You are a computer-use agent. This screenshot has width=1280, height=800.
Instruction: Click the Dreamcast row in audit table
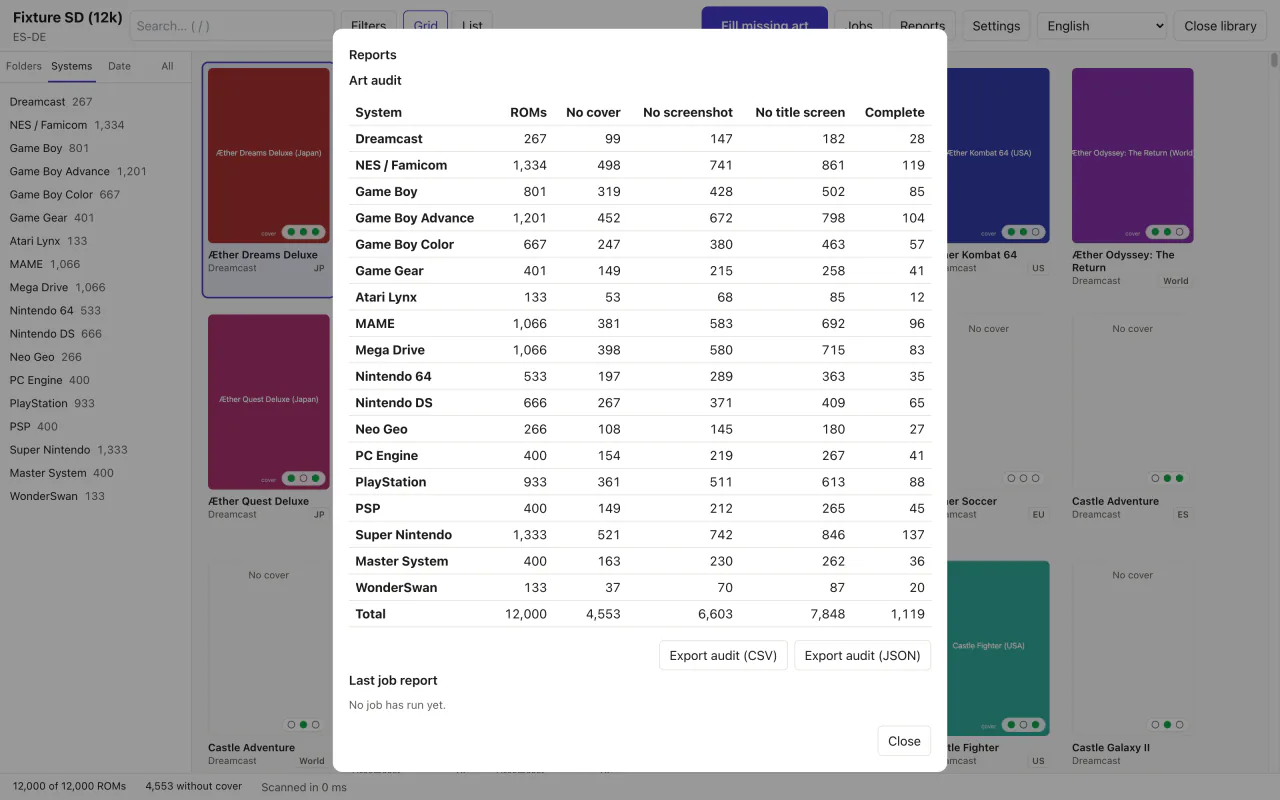640,139
